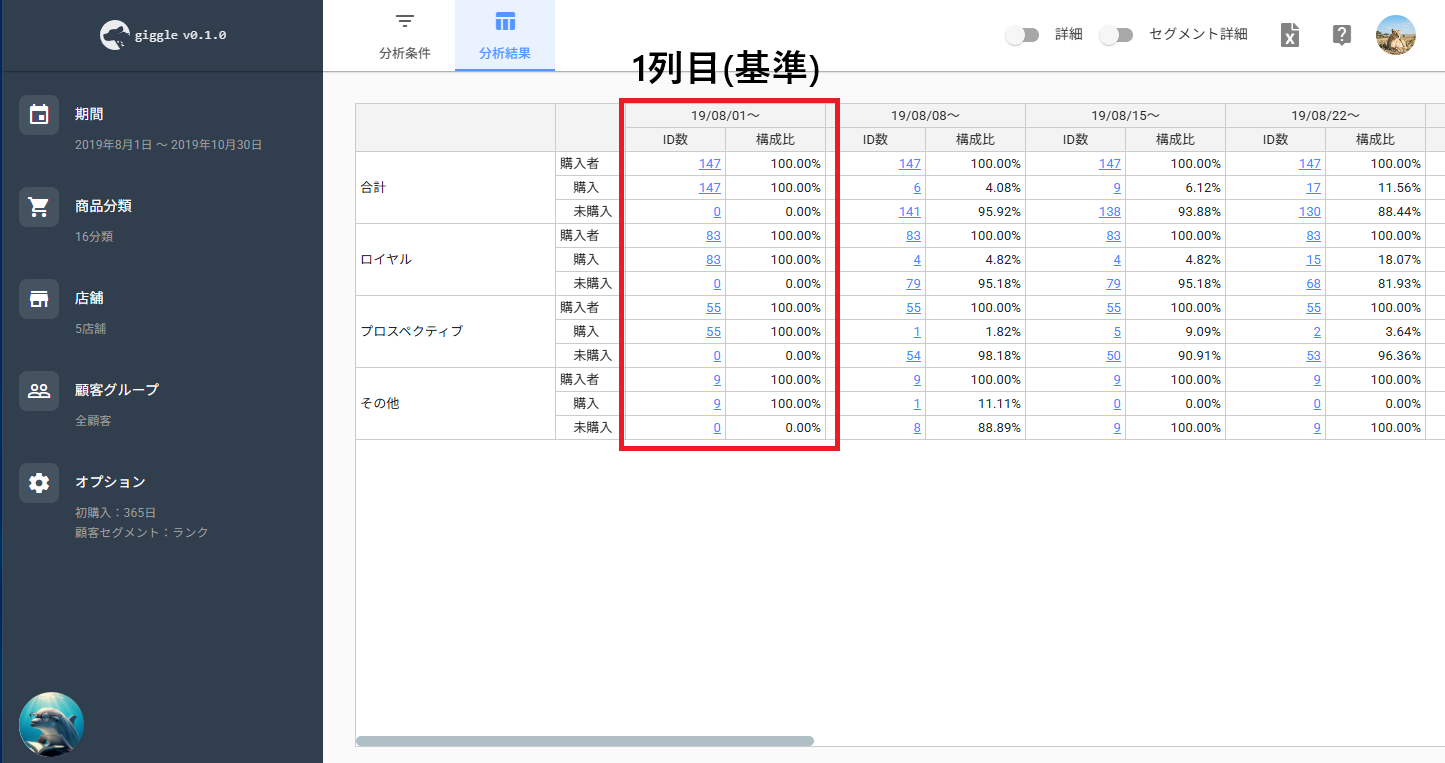Viewport: 1445px width, 763px height.
Task: Toggle the 詳細 switch on
Action: [1022, 35]
